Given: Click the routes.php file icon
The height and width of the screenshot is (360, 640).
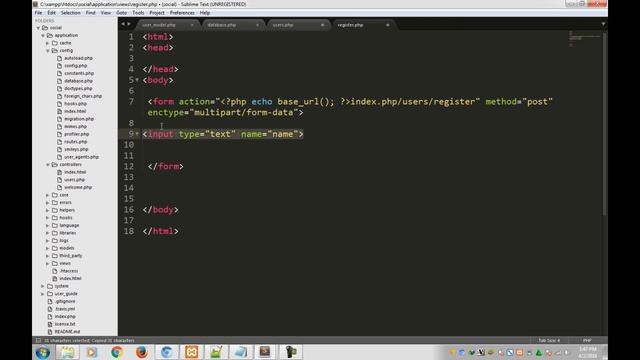Looking at the screenshot, I should pos(60,142).
